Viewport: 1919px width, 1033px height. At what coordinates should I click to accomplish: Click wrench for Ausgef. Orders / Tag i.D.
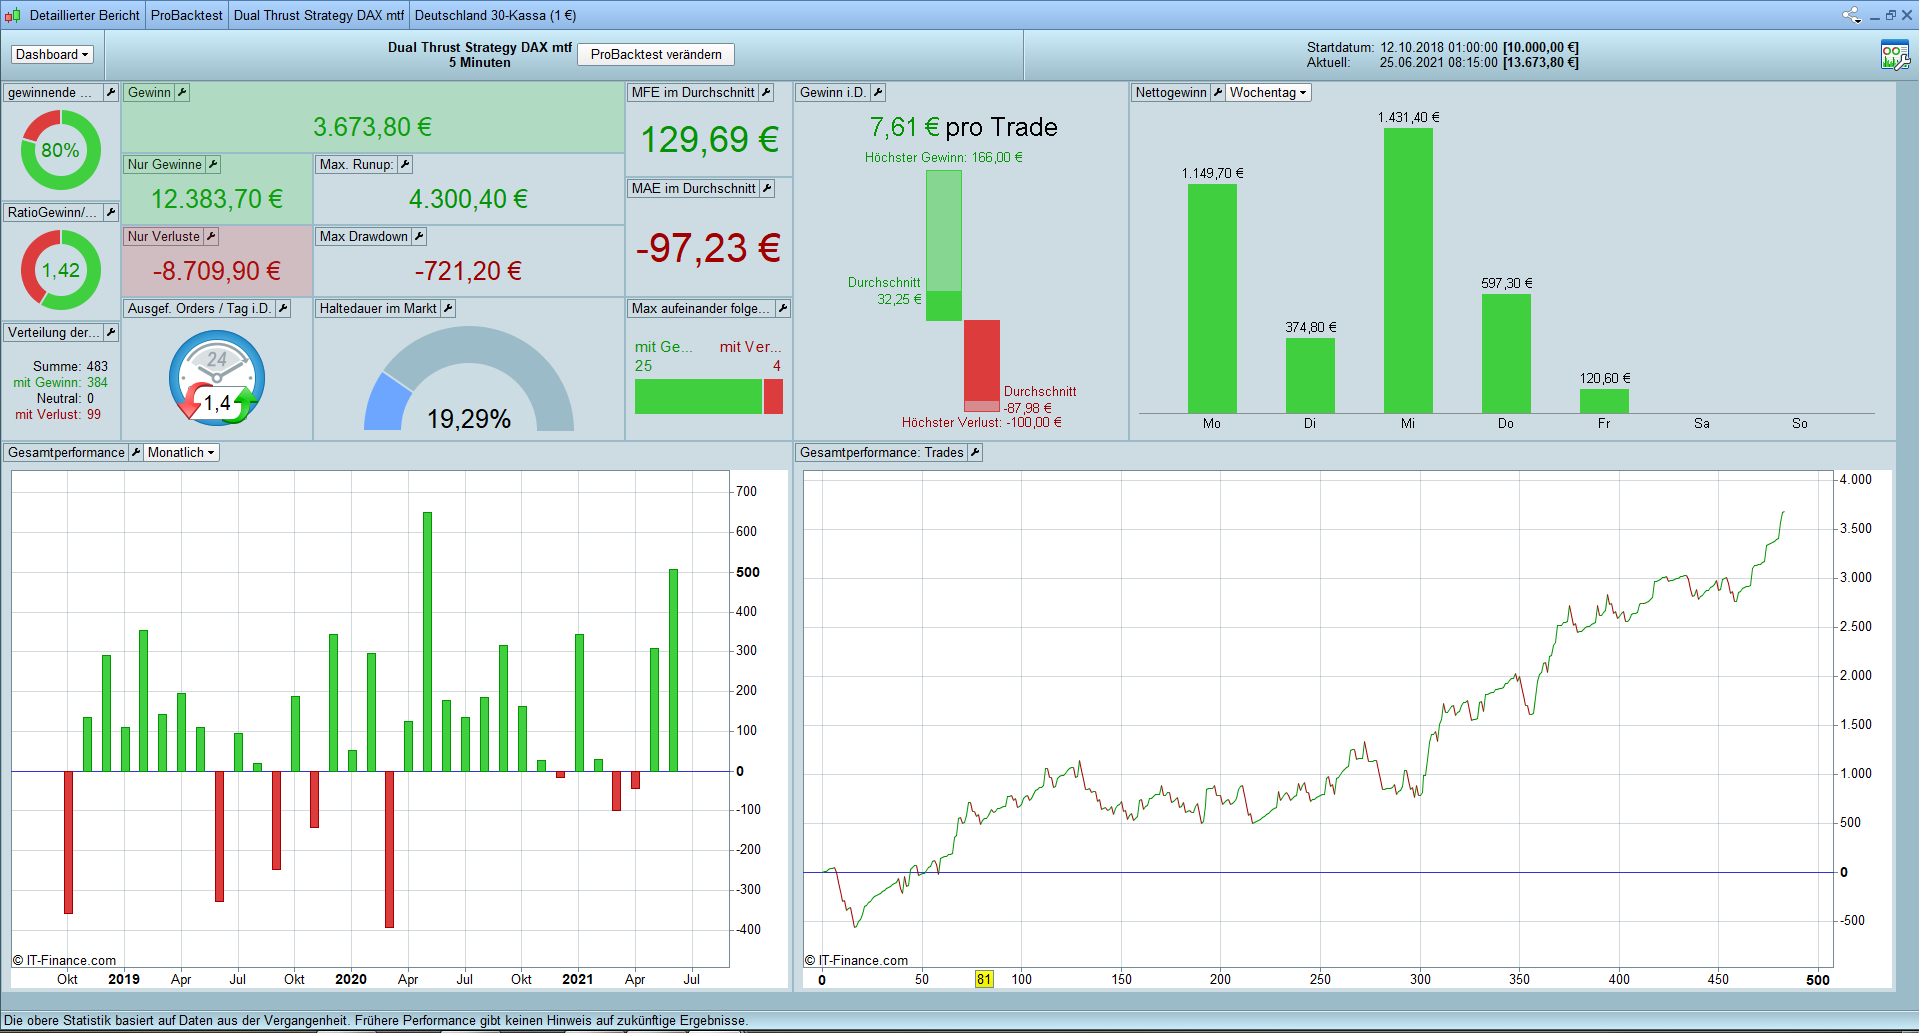click(283, 309)
